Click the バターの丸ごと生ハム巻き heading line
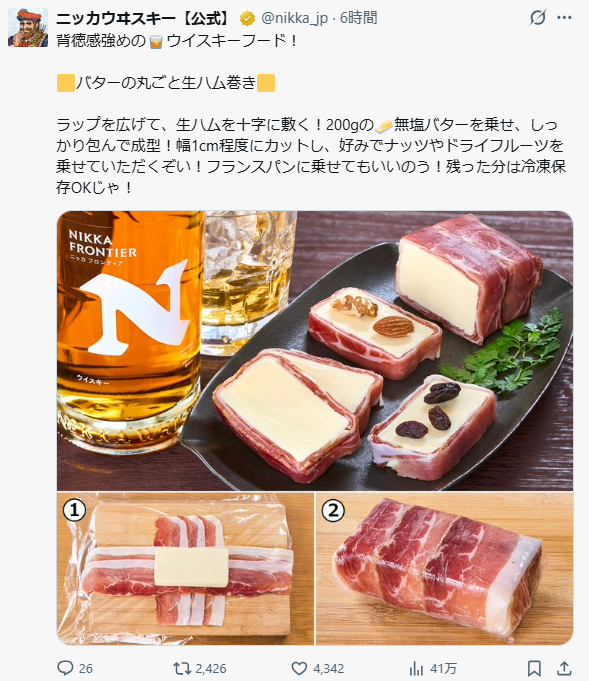This screenshot has width=589, height=681. tap(166, 83)
